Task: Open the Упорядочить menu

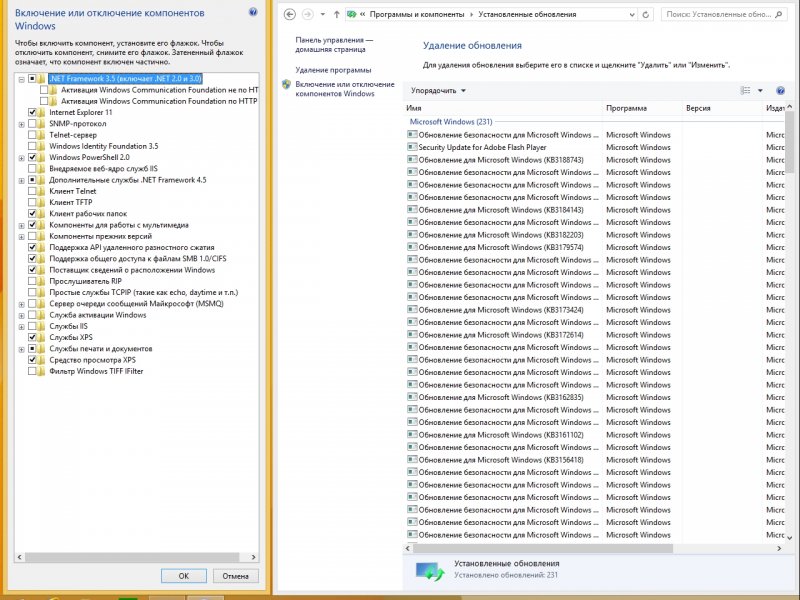Action: point(438,90)
